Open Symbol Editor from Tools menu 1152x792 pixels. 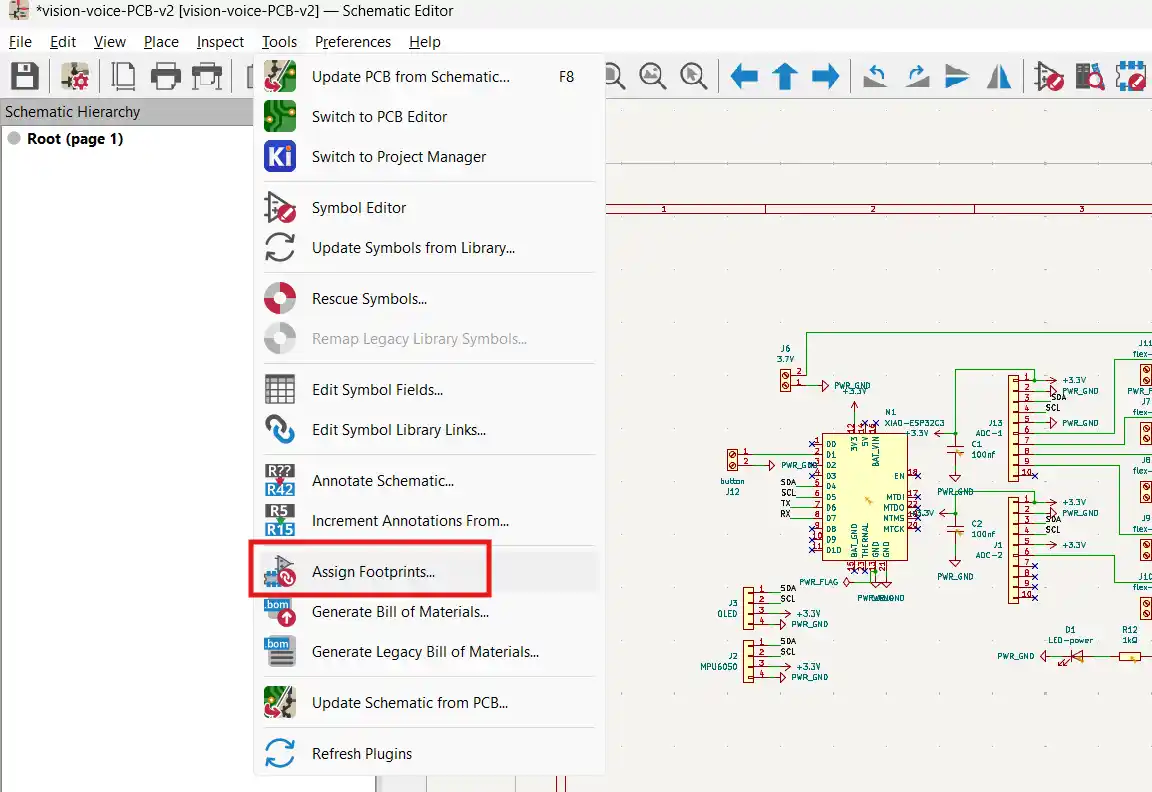pyautogui.click(x=429, y=208)
